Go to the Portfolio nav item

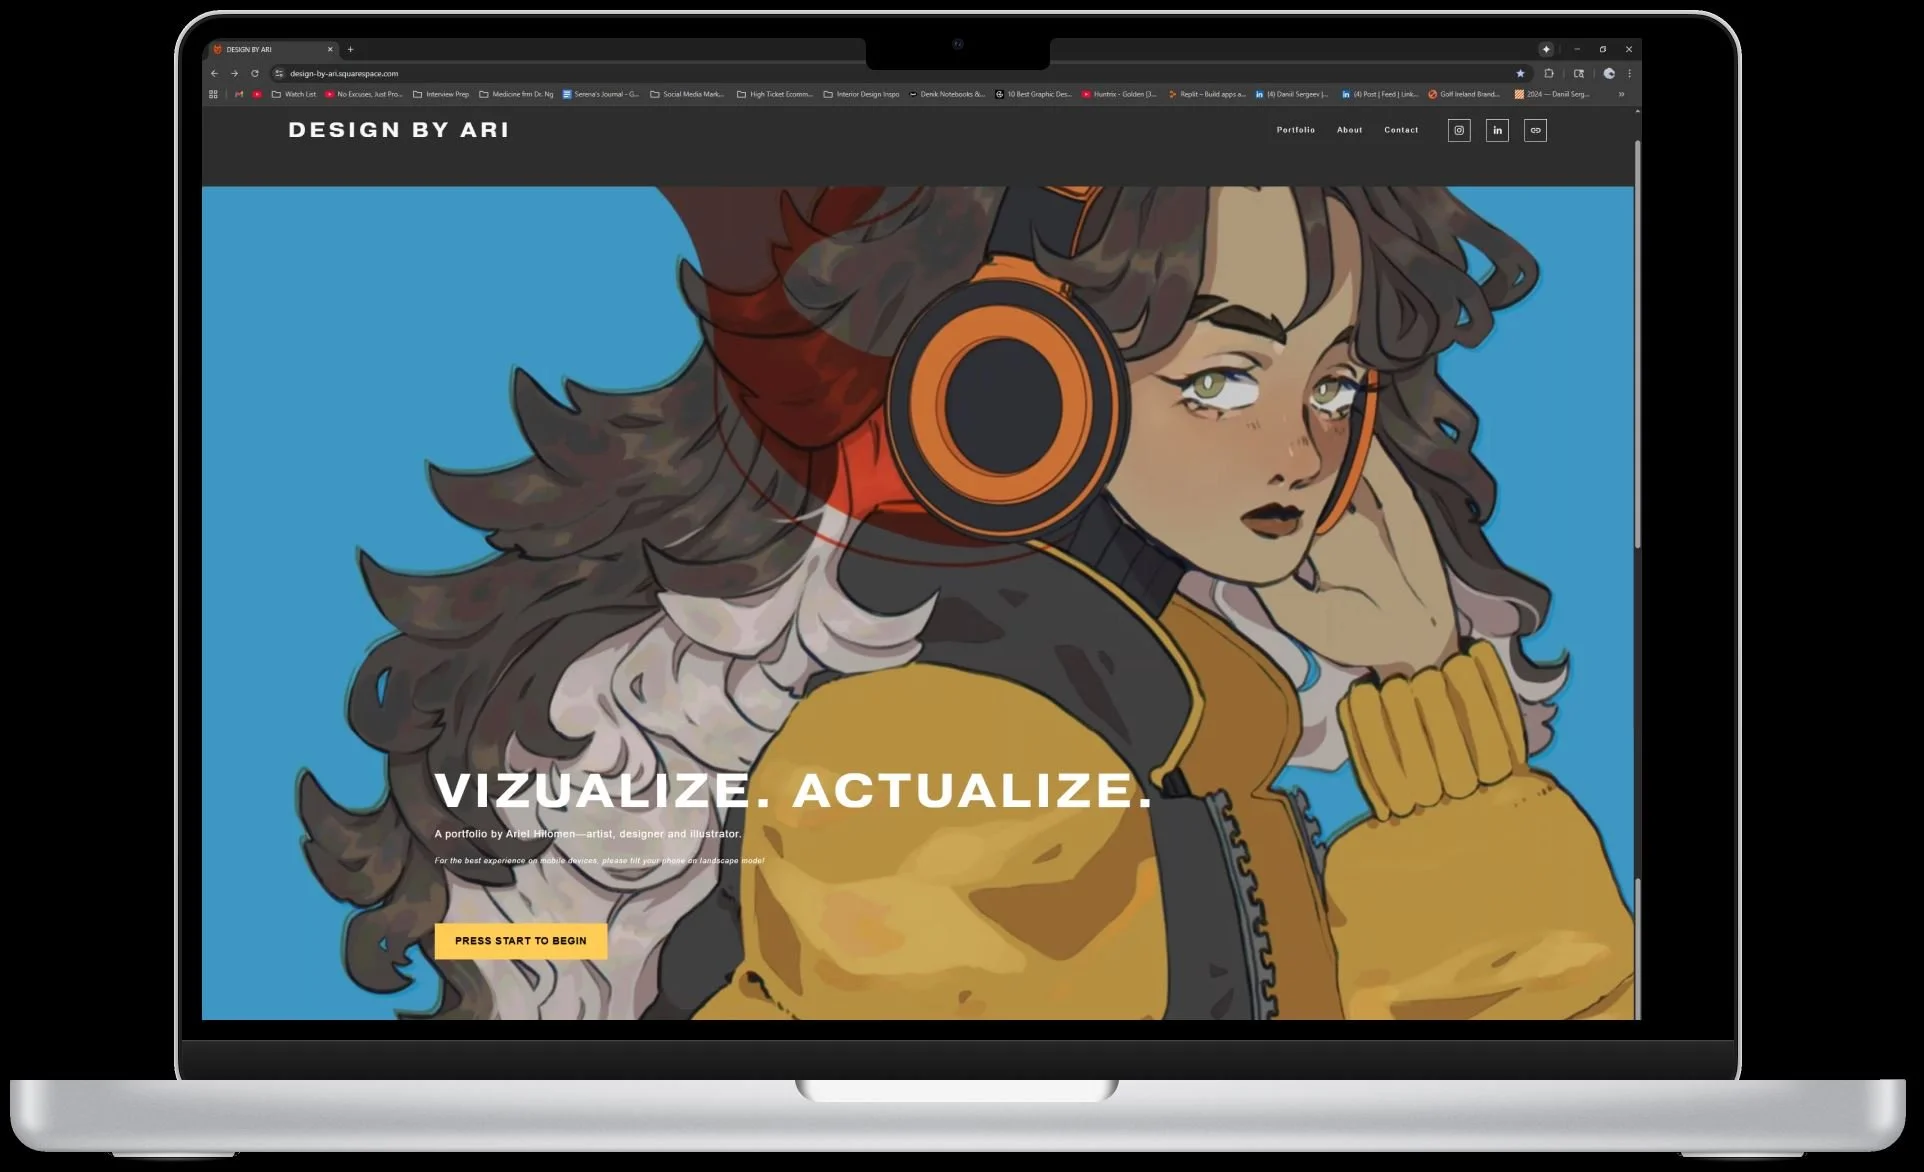click(1295, 130)
